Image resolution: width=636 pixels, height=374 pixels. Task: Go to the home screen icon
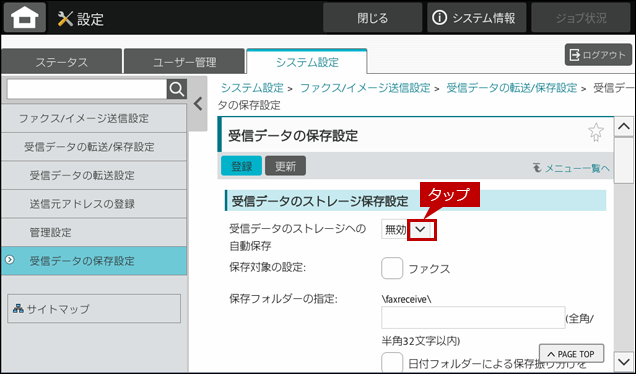coord(25,18)
